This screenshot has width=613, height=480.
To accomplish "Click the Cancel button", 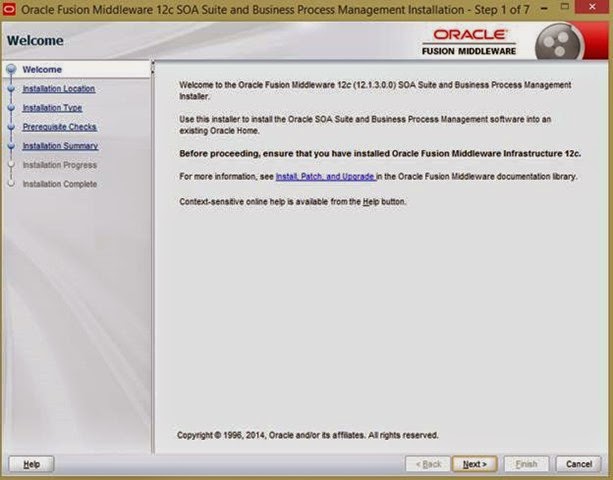I will 579,464.
